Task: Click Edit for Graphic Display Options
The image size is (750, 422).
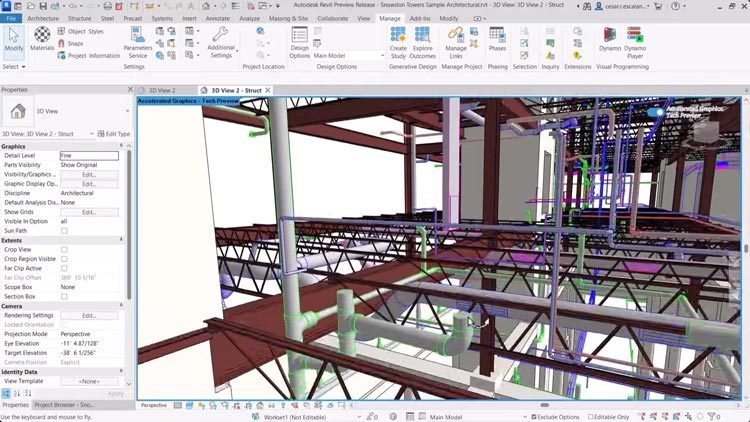Action: pos(89,184)
